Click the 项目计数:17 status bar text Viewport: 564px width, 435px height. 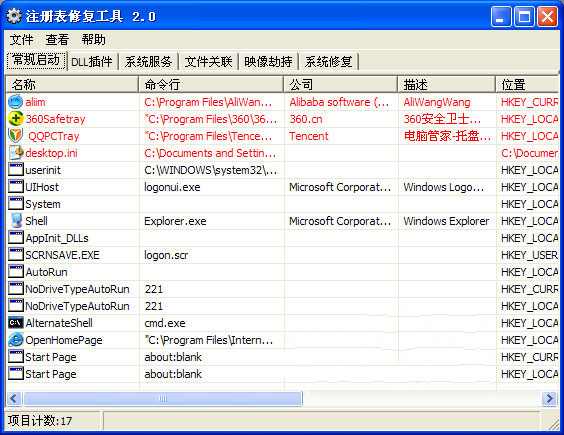coord(40,420)
